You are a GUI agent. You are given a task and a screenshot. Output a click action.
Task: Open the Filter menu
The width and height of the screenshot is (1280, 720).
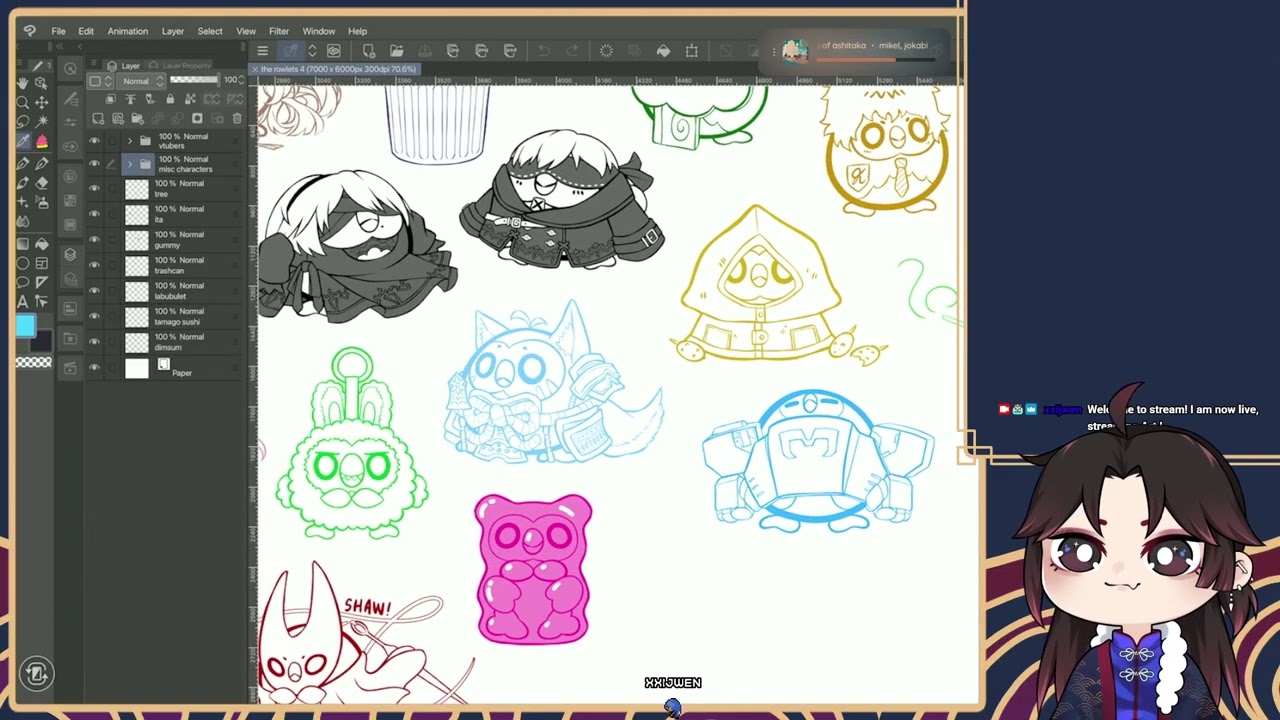click(279, 31)
